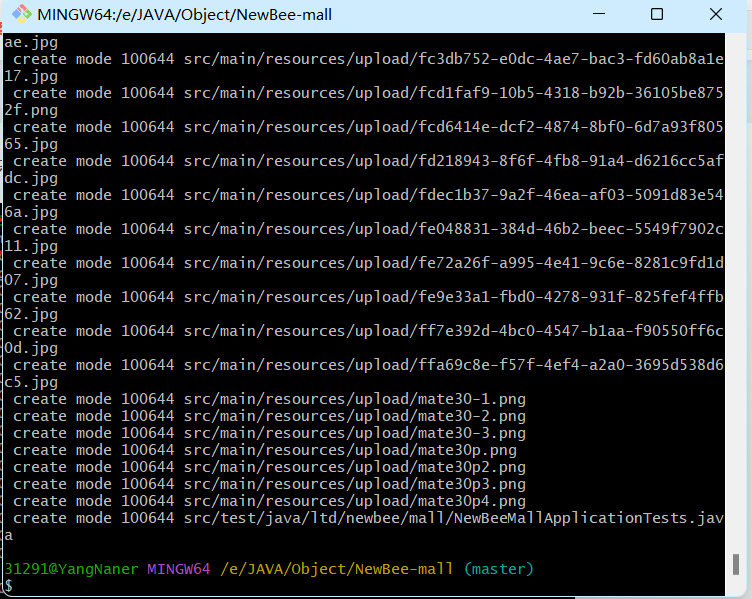This screenshot has height=599, width=752.
Task: Click the mate30-2.png output line
Action: click(270, 416)
